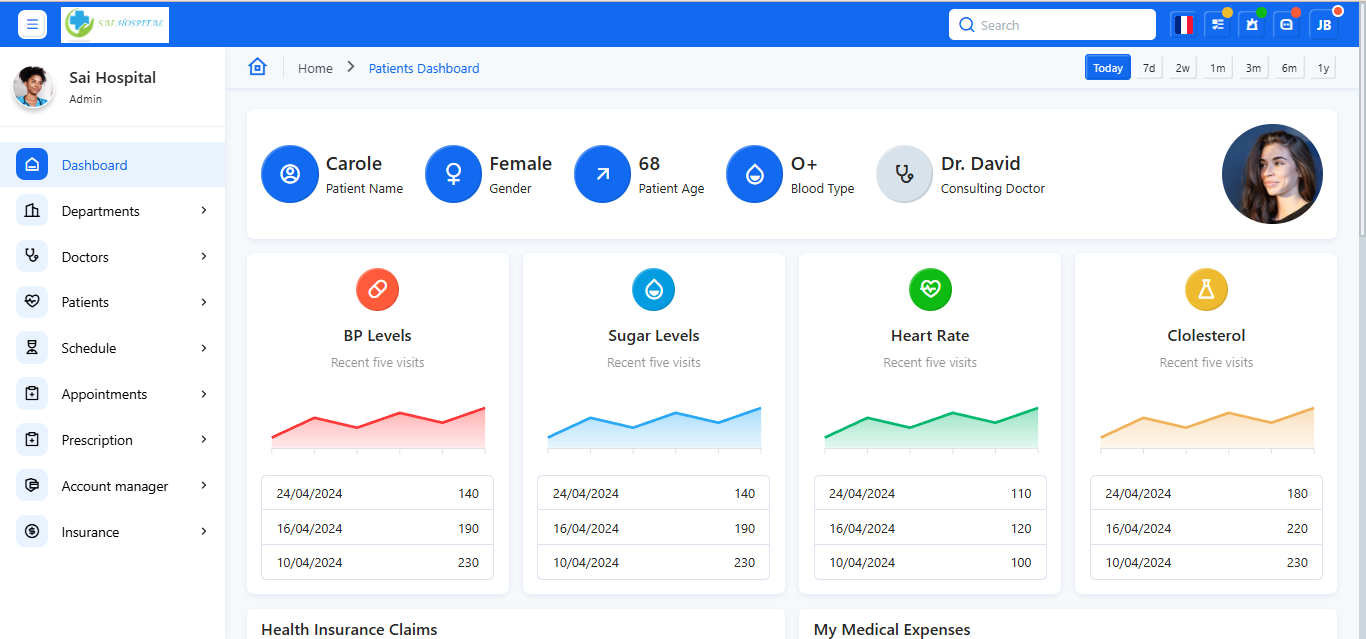Open the JB user profile button
The image size is (1366, 639).
click(x=1323, y=25)
